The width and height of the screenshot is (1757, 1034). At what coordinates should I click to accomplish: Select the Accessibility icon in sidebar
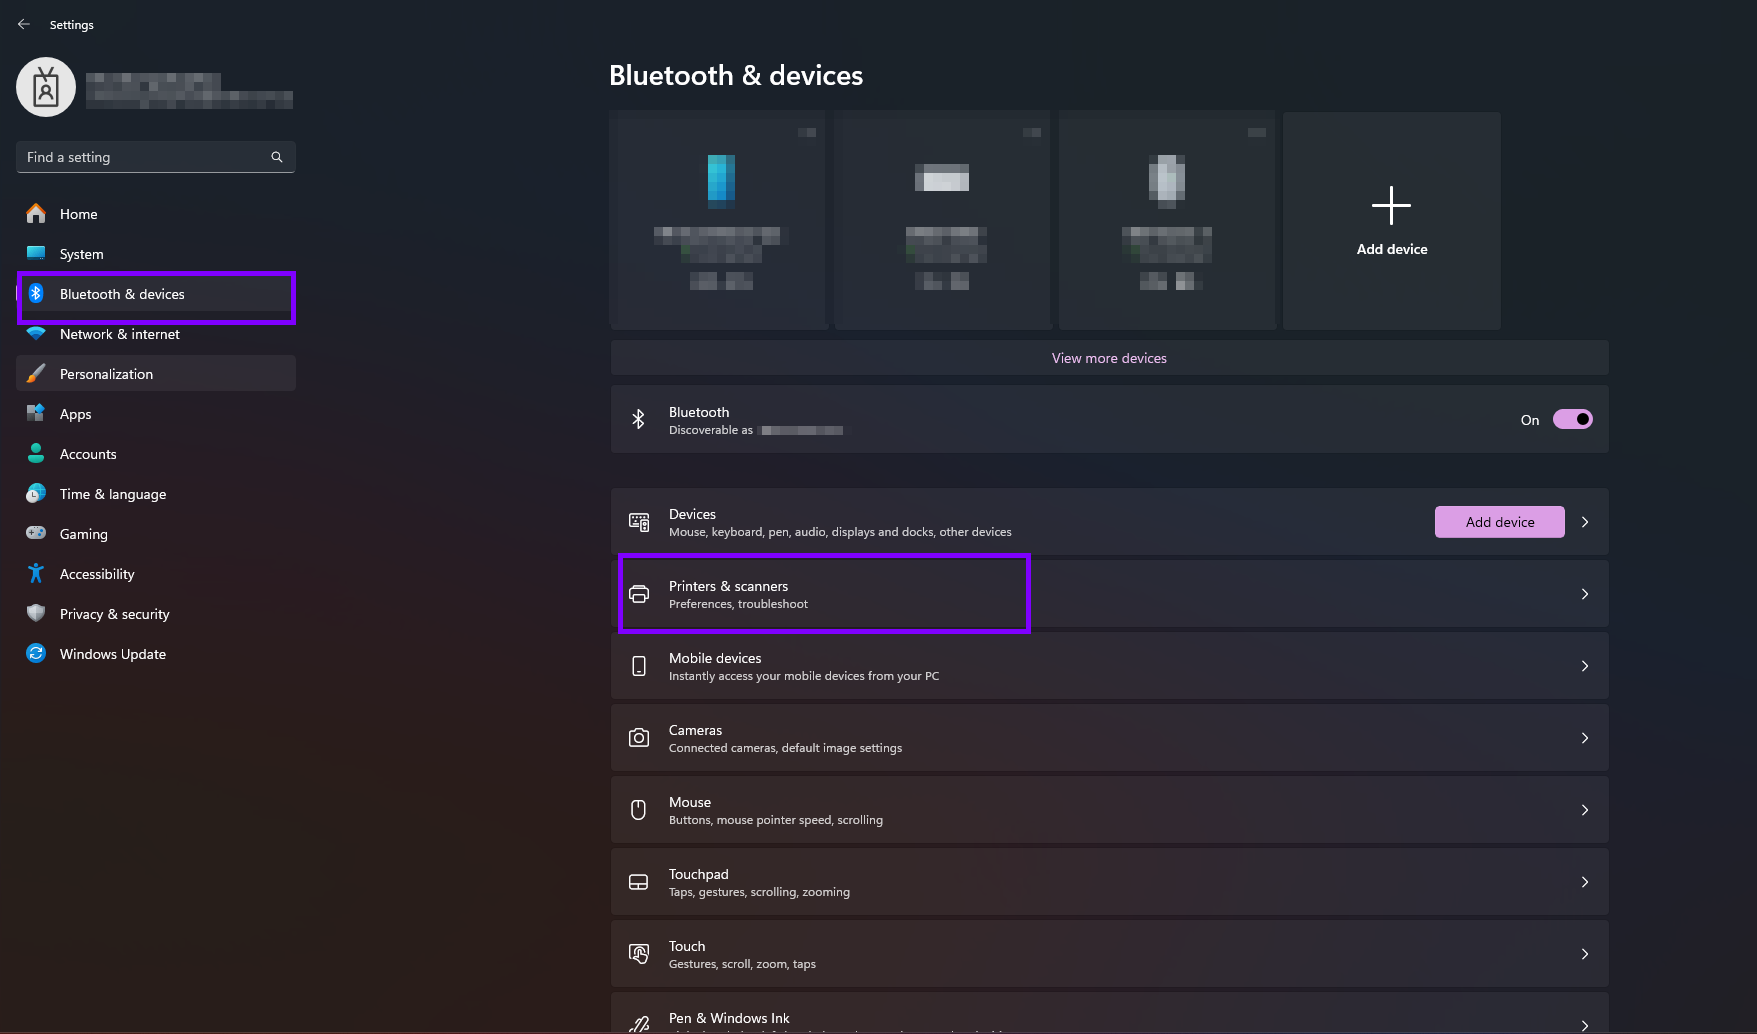(35, 573)
